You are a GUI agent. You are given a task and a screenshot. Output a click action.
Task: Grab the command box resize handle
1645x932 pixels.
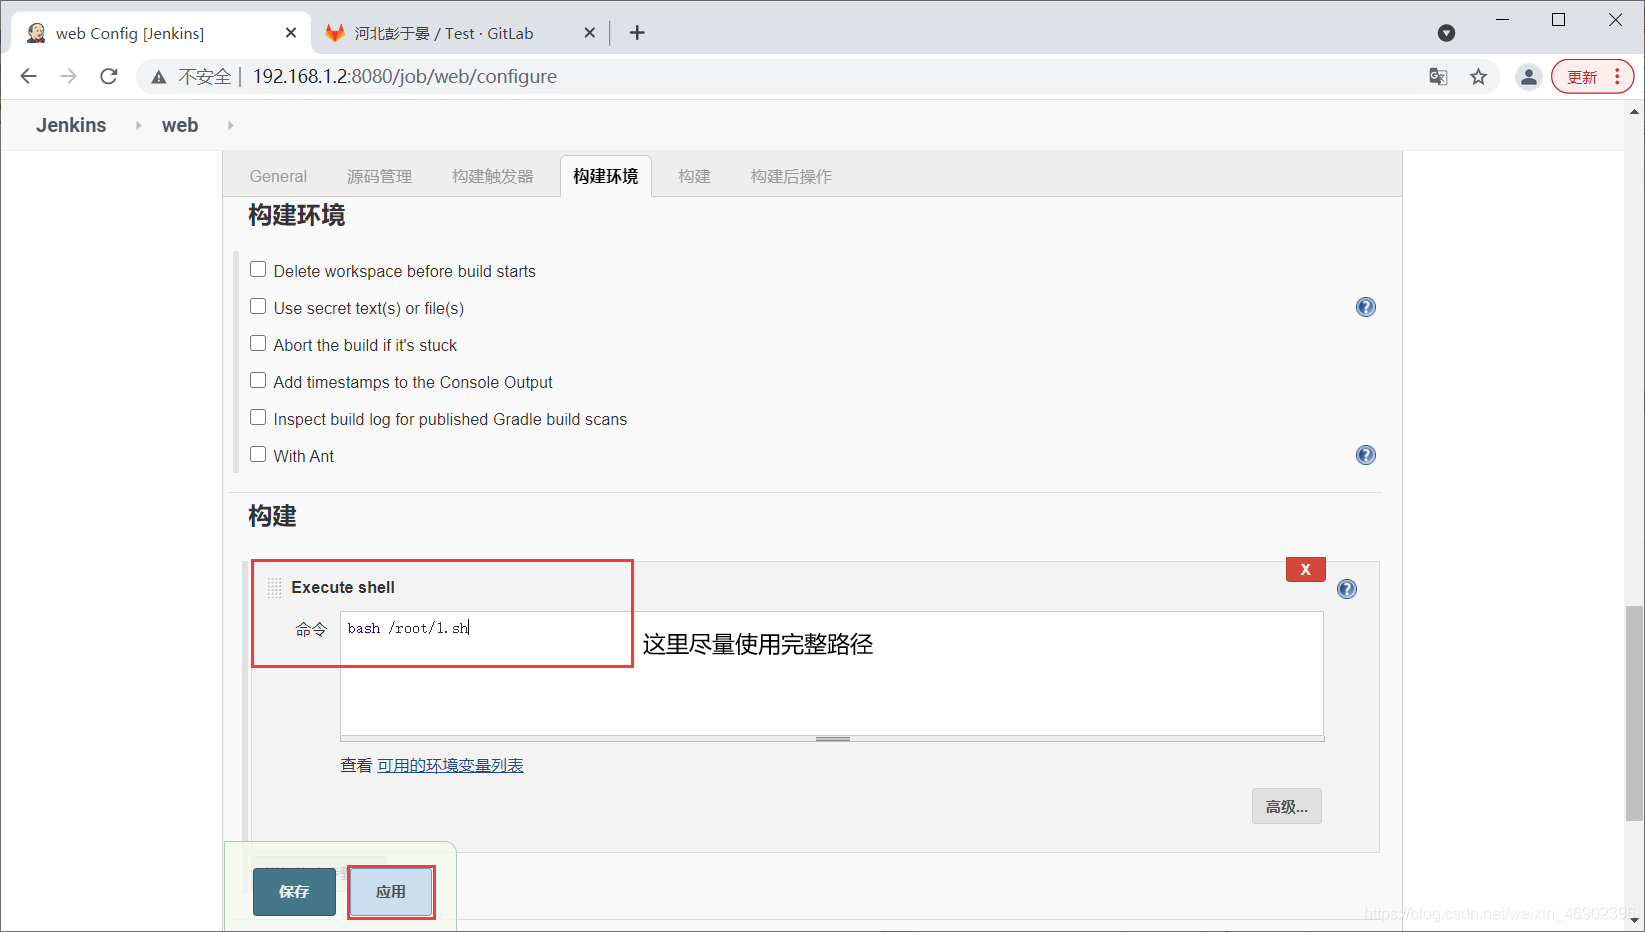(832, 739)
